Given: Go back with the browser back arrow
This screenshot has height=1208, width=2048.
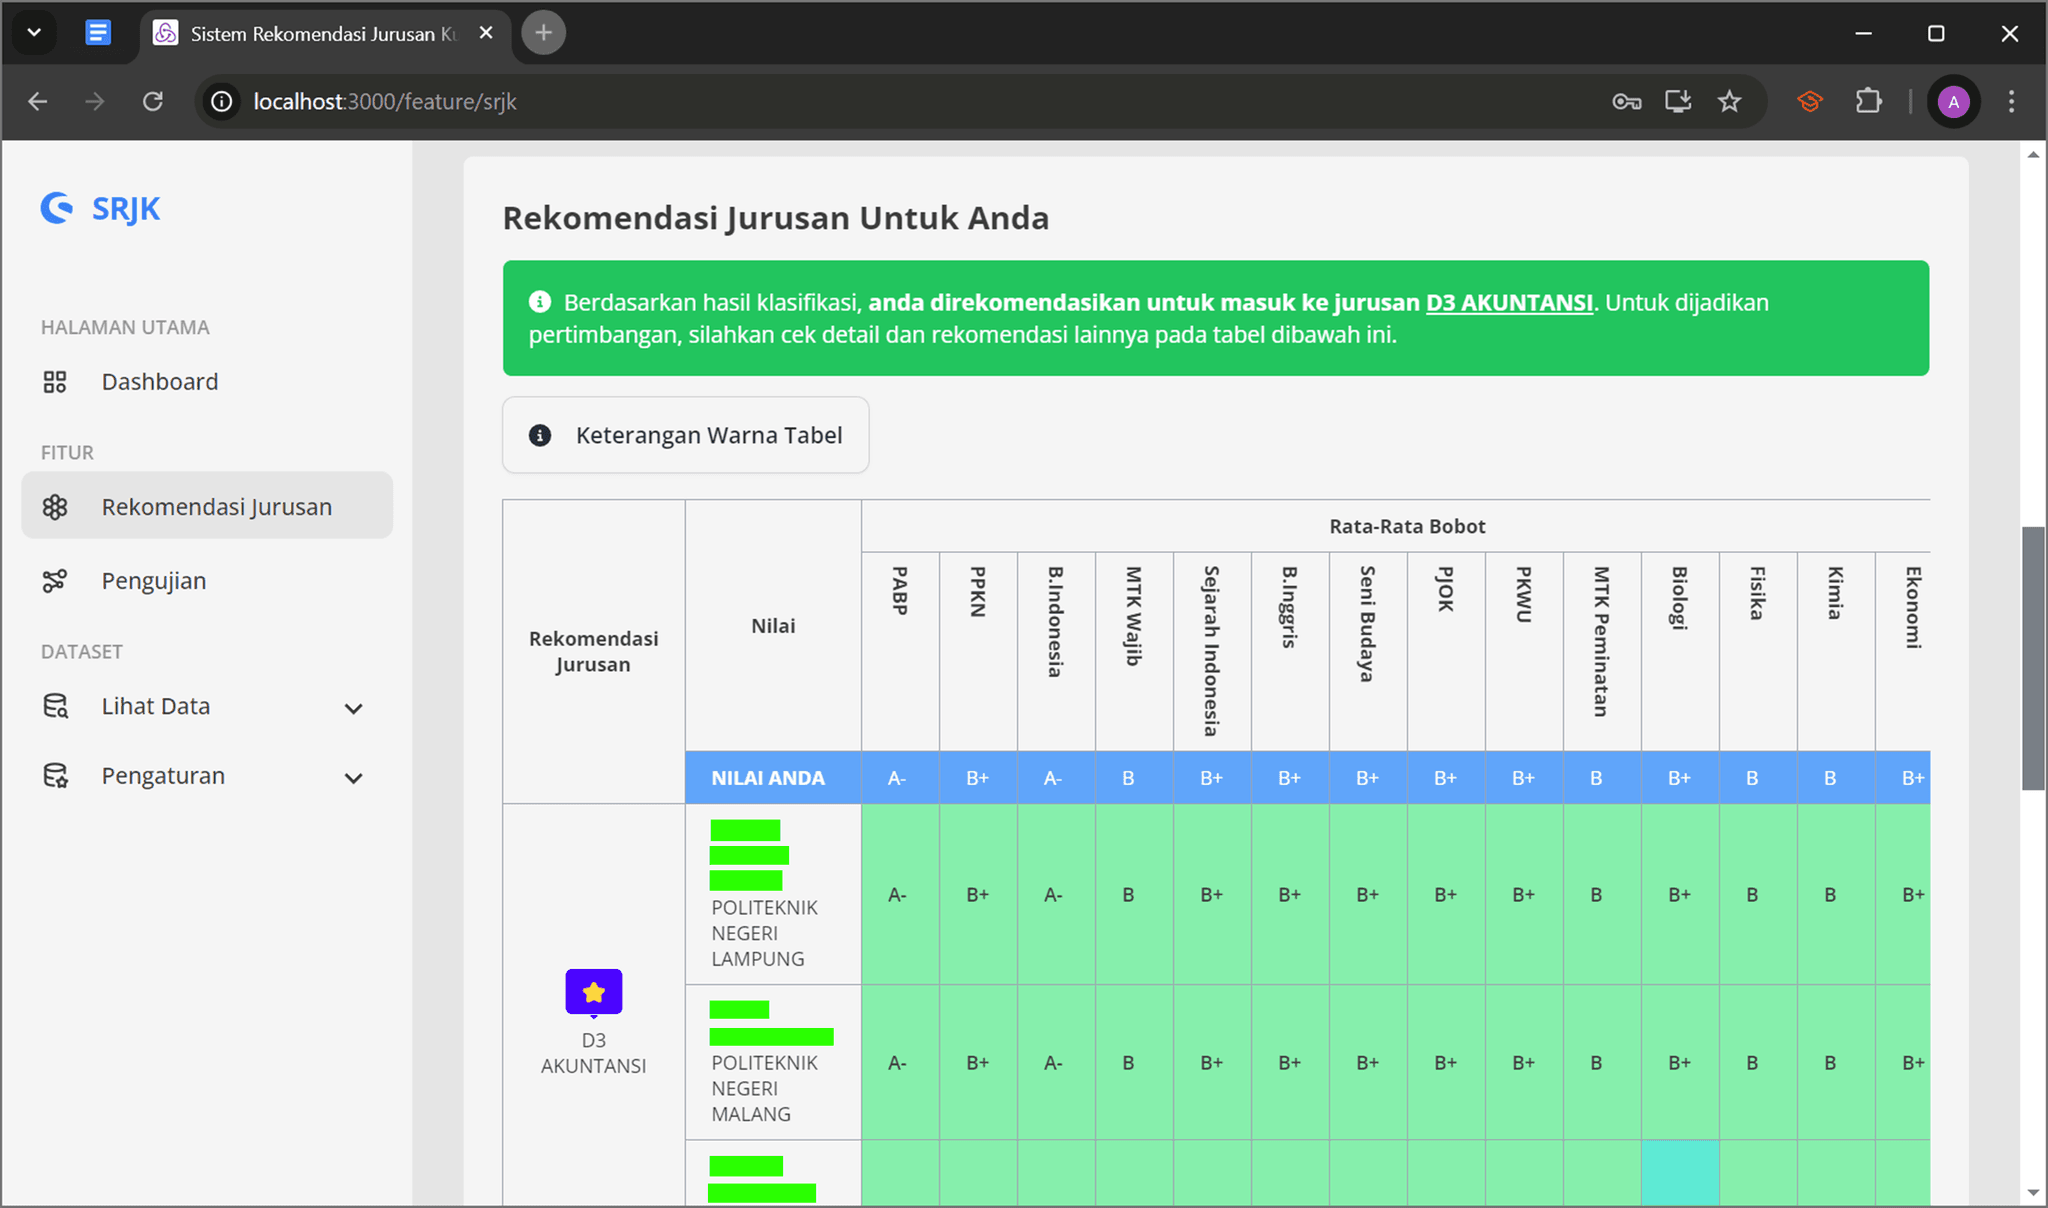Looking at the screenshot, I should pyautogui.click(x=38, y=101).
